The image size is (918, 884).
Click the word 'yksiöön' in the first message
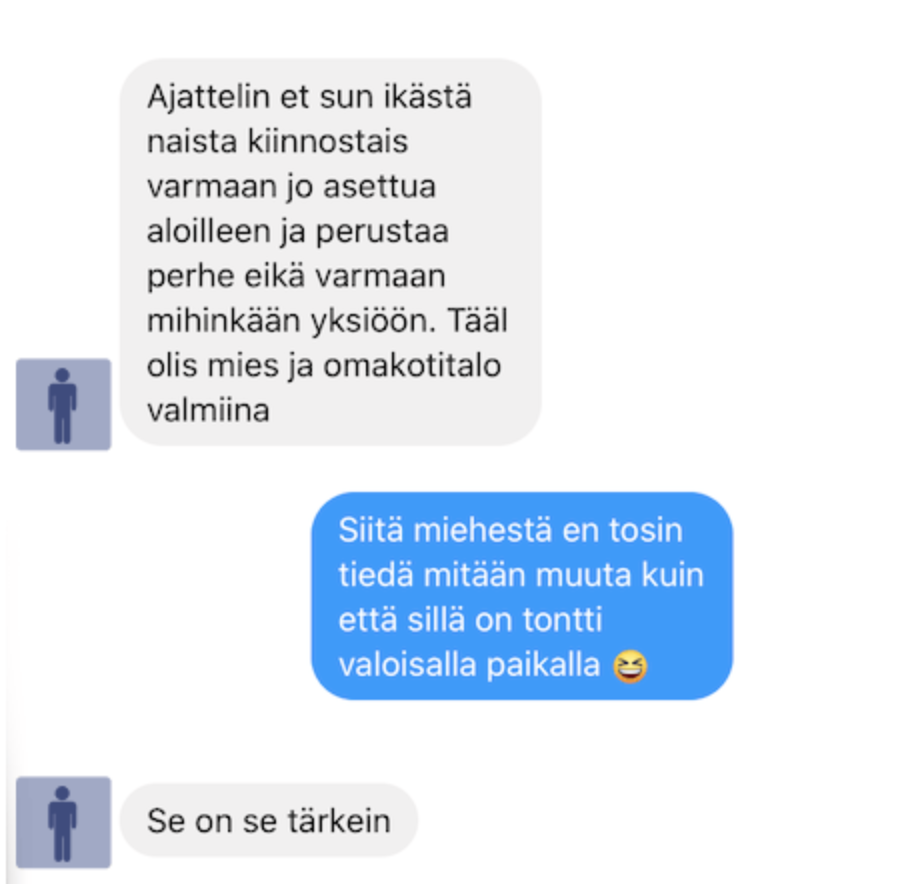tap(373, 321)
